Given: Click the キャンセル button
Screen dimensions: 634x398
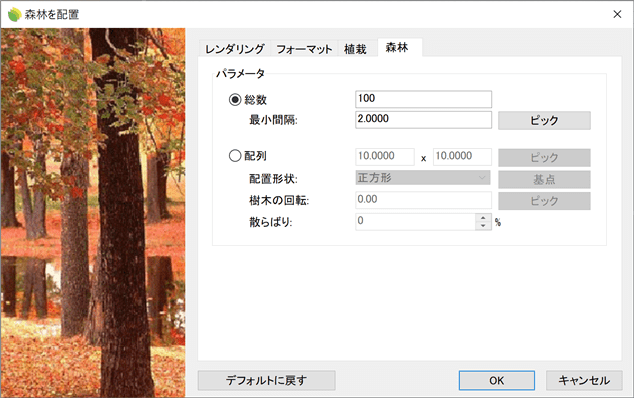Looking at the screenshot, I should click(x=584, y=381).
